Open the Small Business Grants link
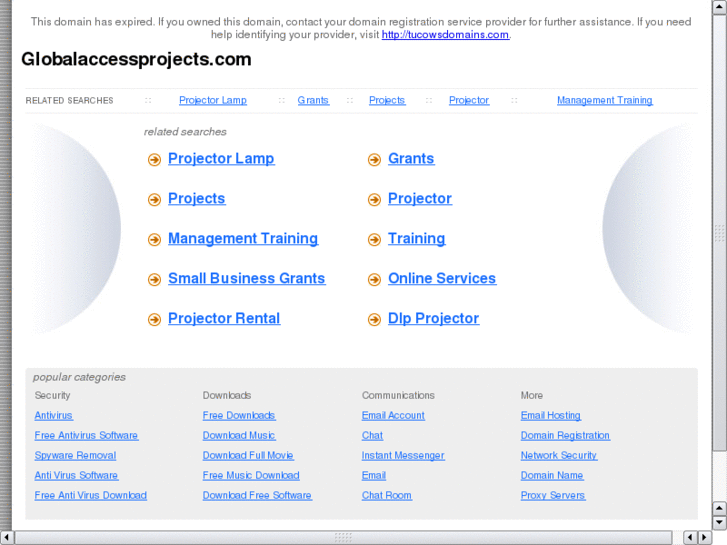 [246, 279]
